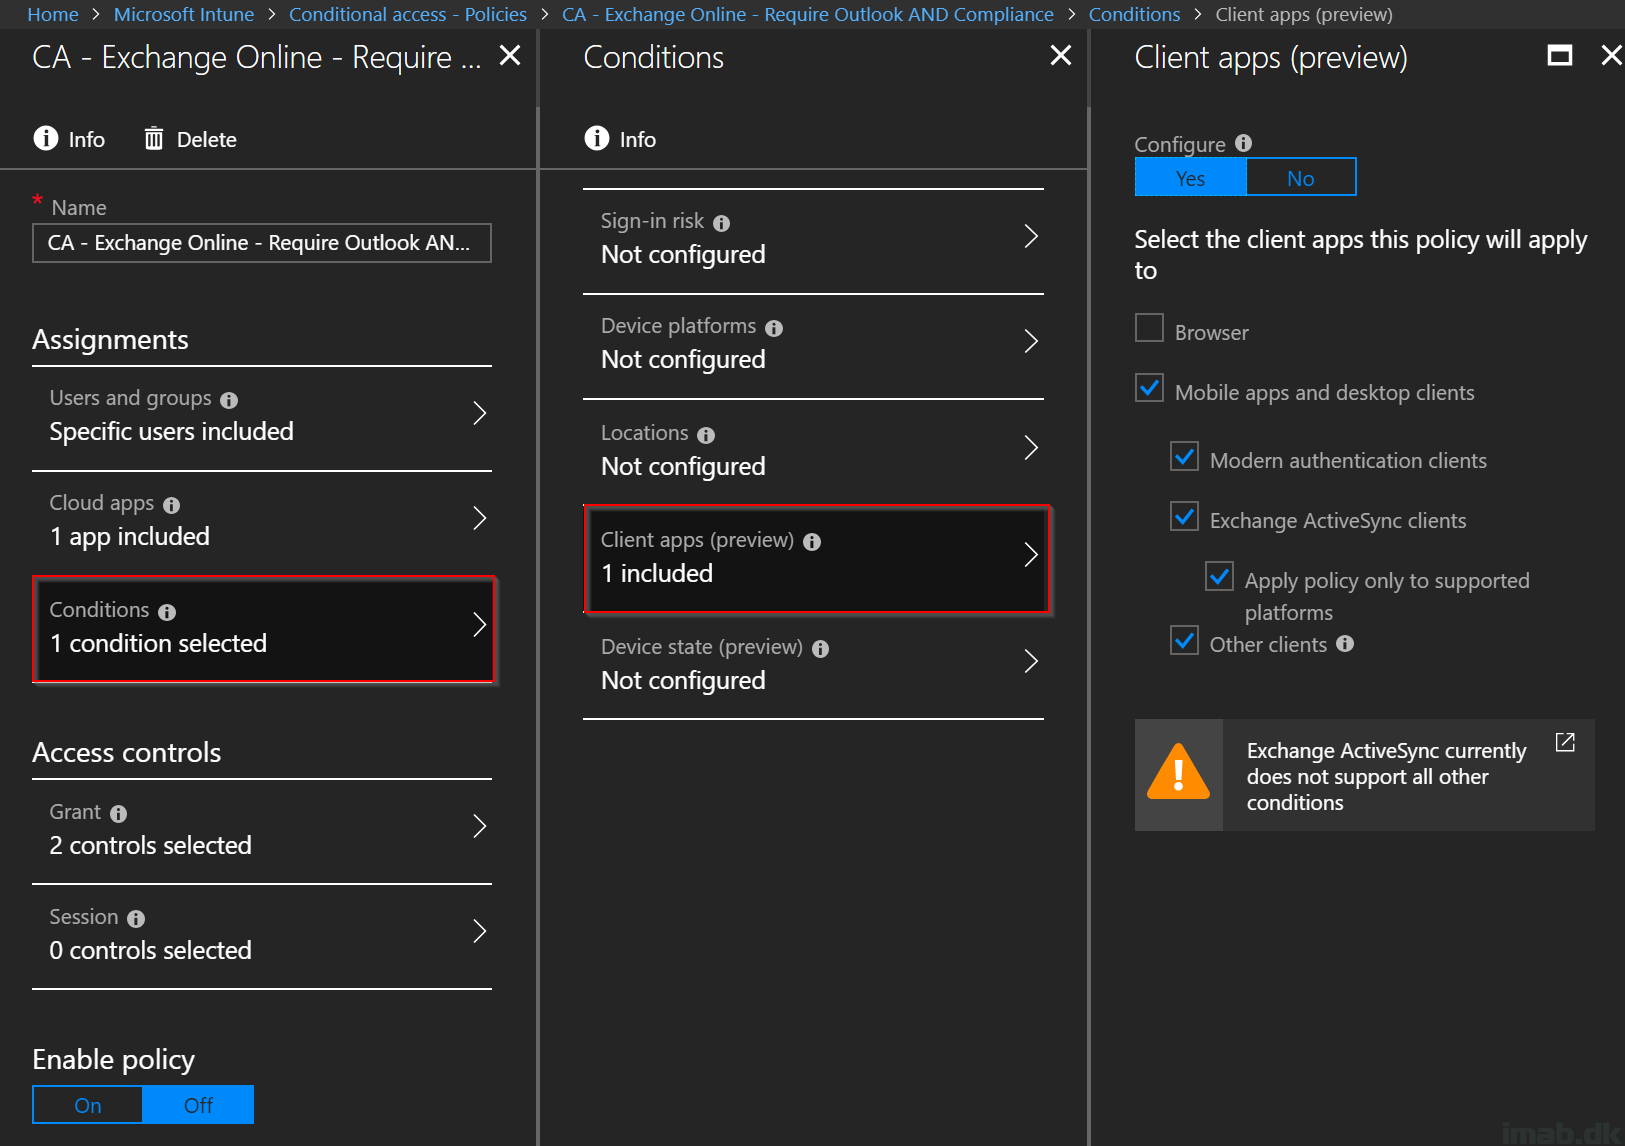
Task: Uncheck Mobile apps and desktop clients
Action: tap(1149, 388)
